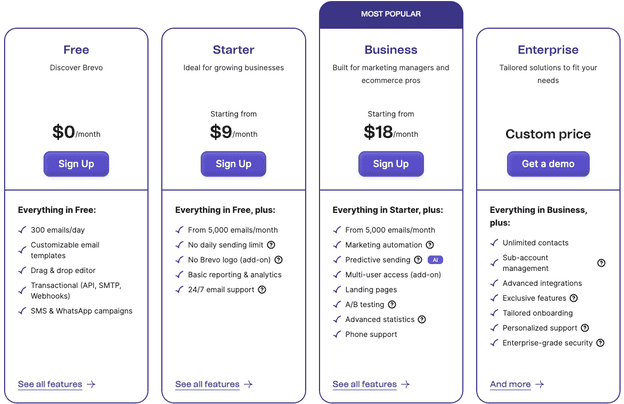Follow the And more link for Enterprise
624x404 pixels.
click(517, 384)
